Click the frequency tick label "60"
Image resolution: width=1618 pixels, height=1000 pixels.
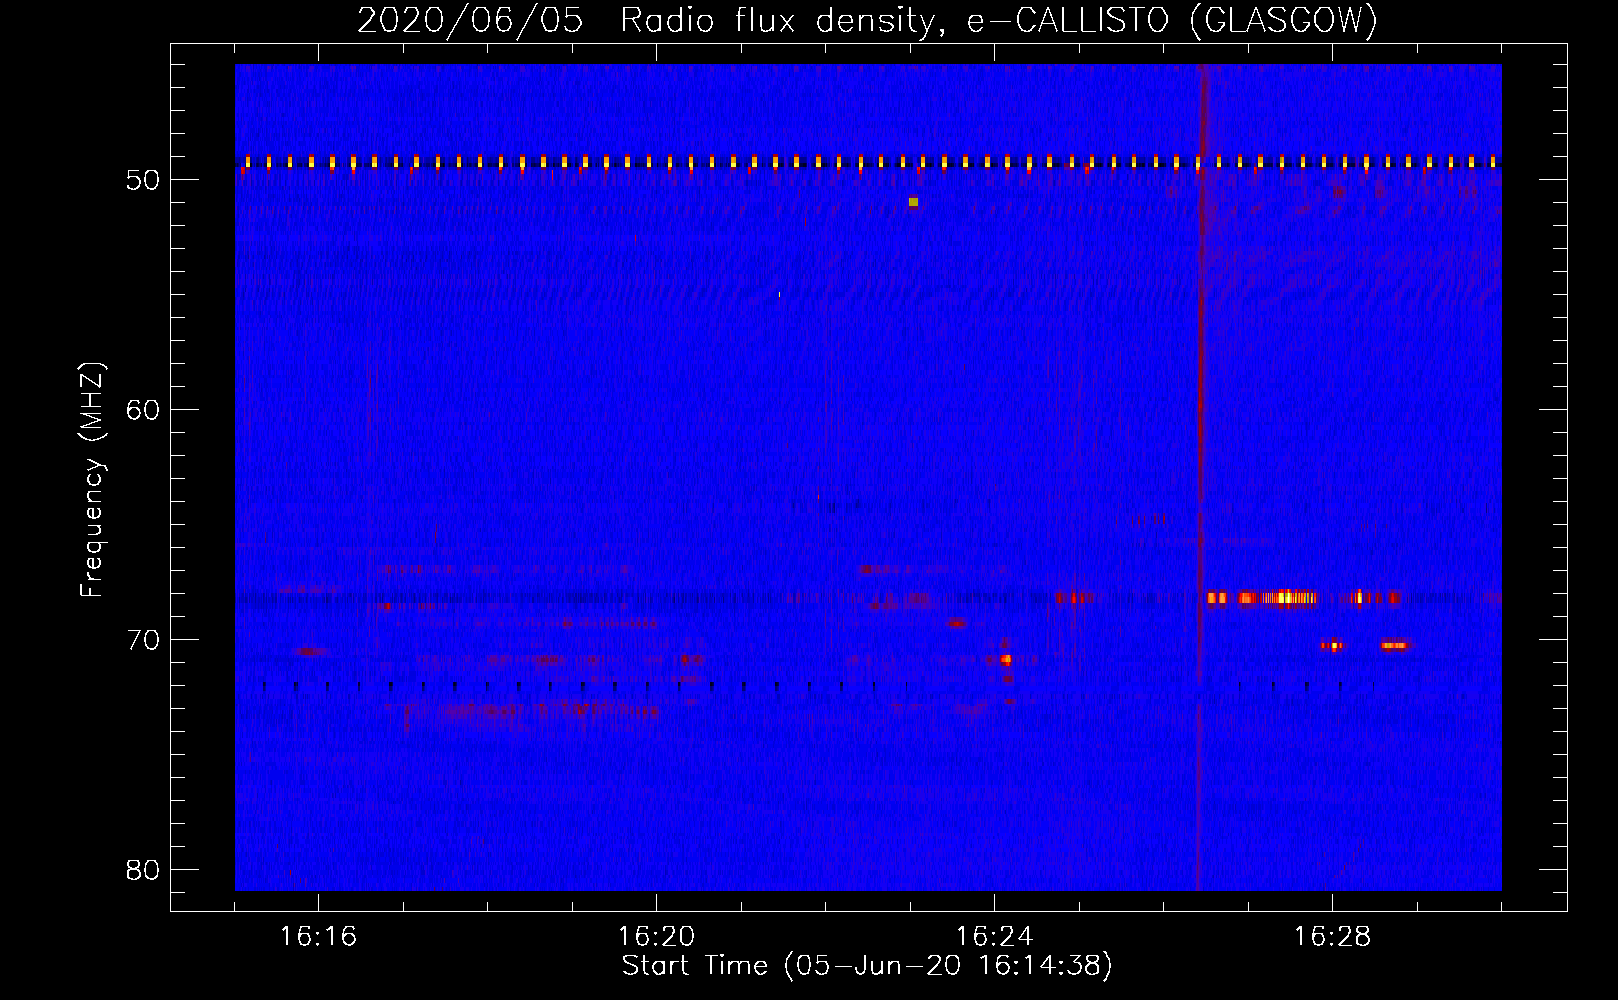[143, 410]
